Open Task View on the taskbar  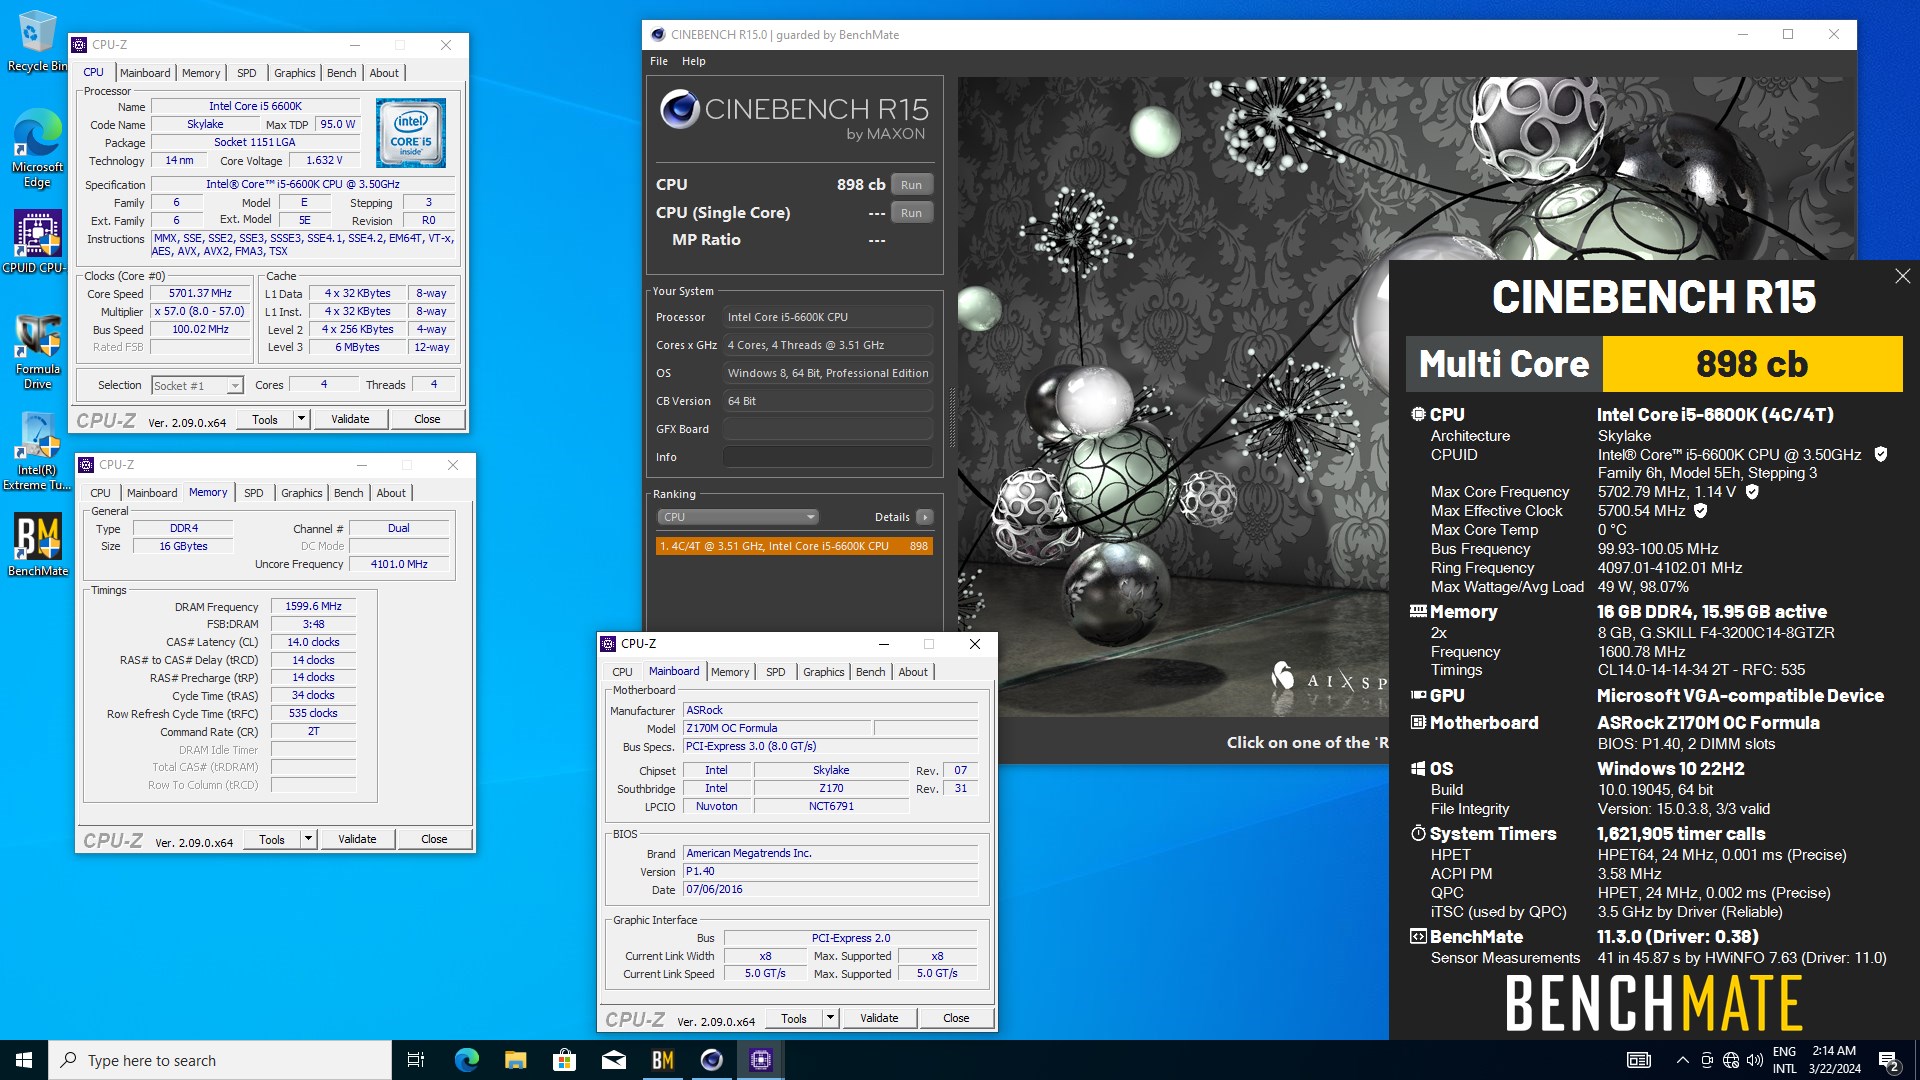pyautogui.click(x=416, y=1060)
